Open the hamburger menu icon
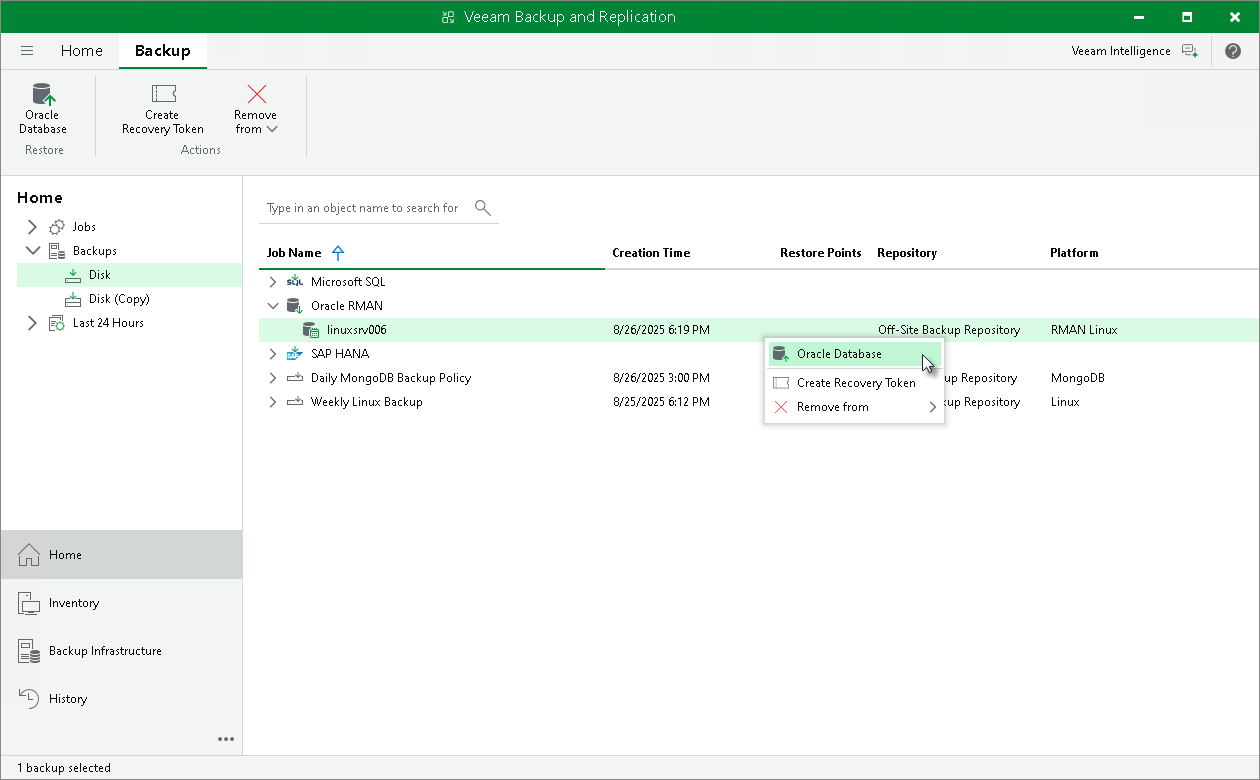Viewport: 1260px width, 780px height. click(26, 50)
